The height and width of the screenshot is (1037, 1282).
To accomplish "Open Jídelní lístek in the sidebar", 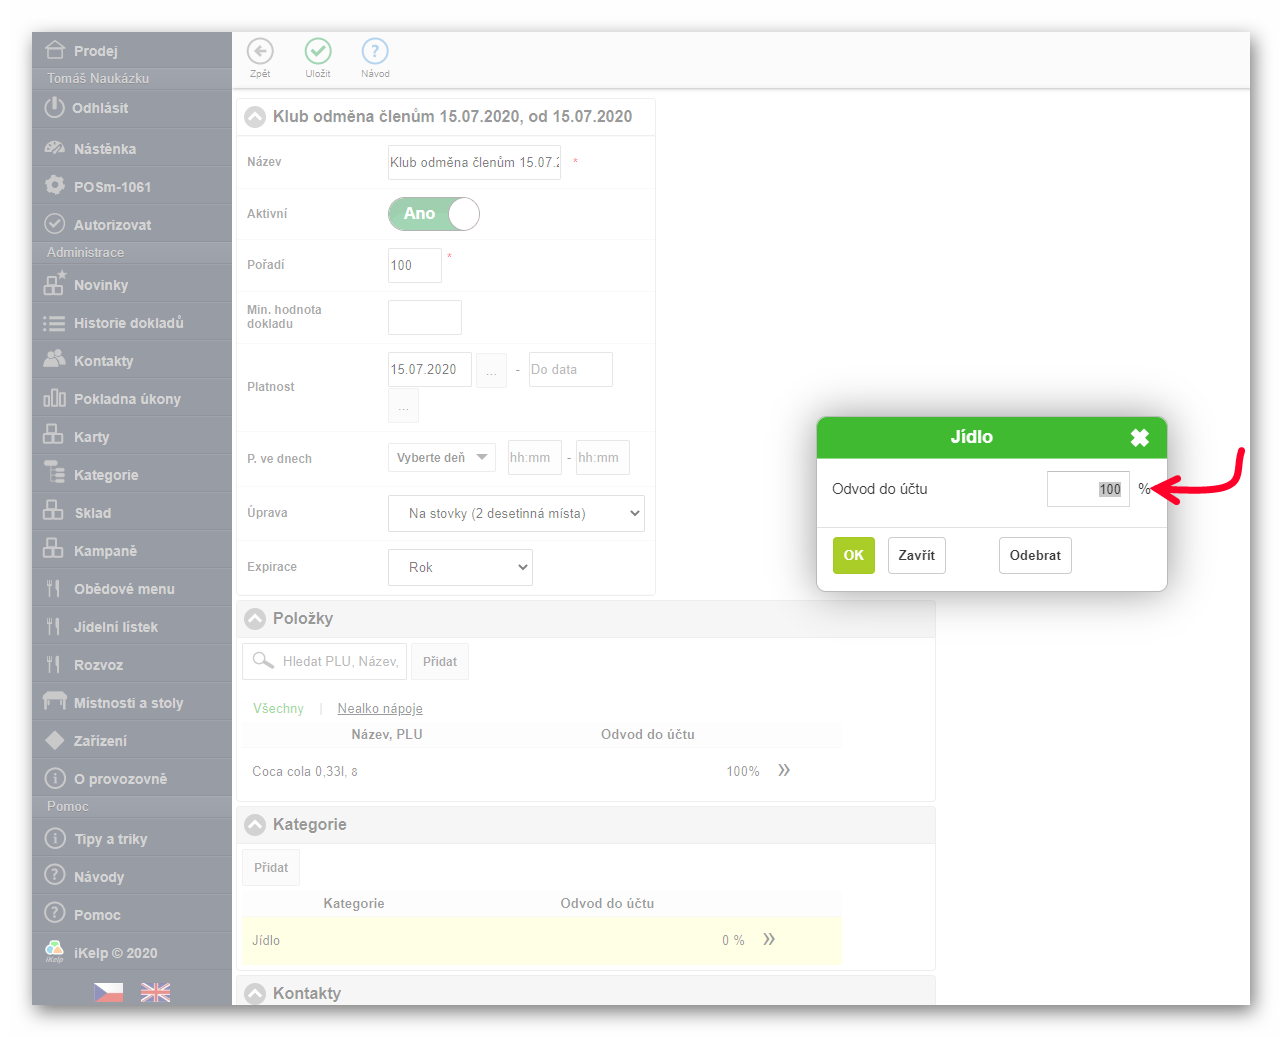I will (115, 627).
